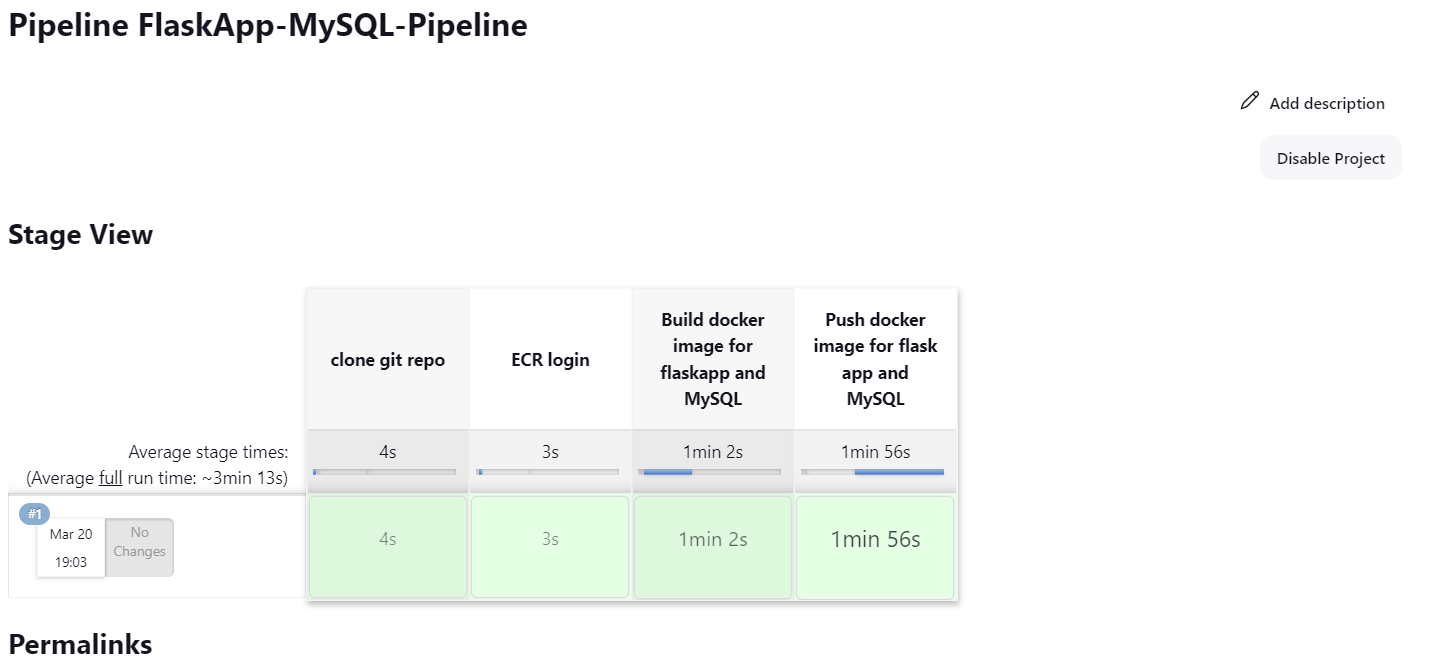Click the No Changes label on build #1
1429x663 pixels.
click(139, 546)
